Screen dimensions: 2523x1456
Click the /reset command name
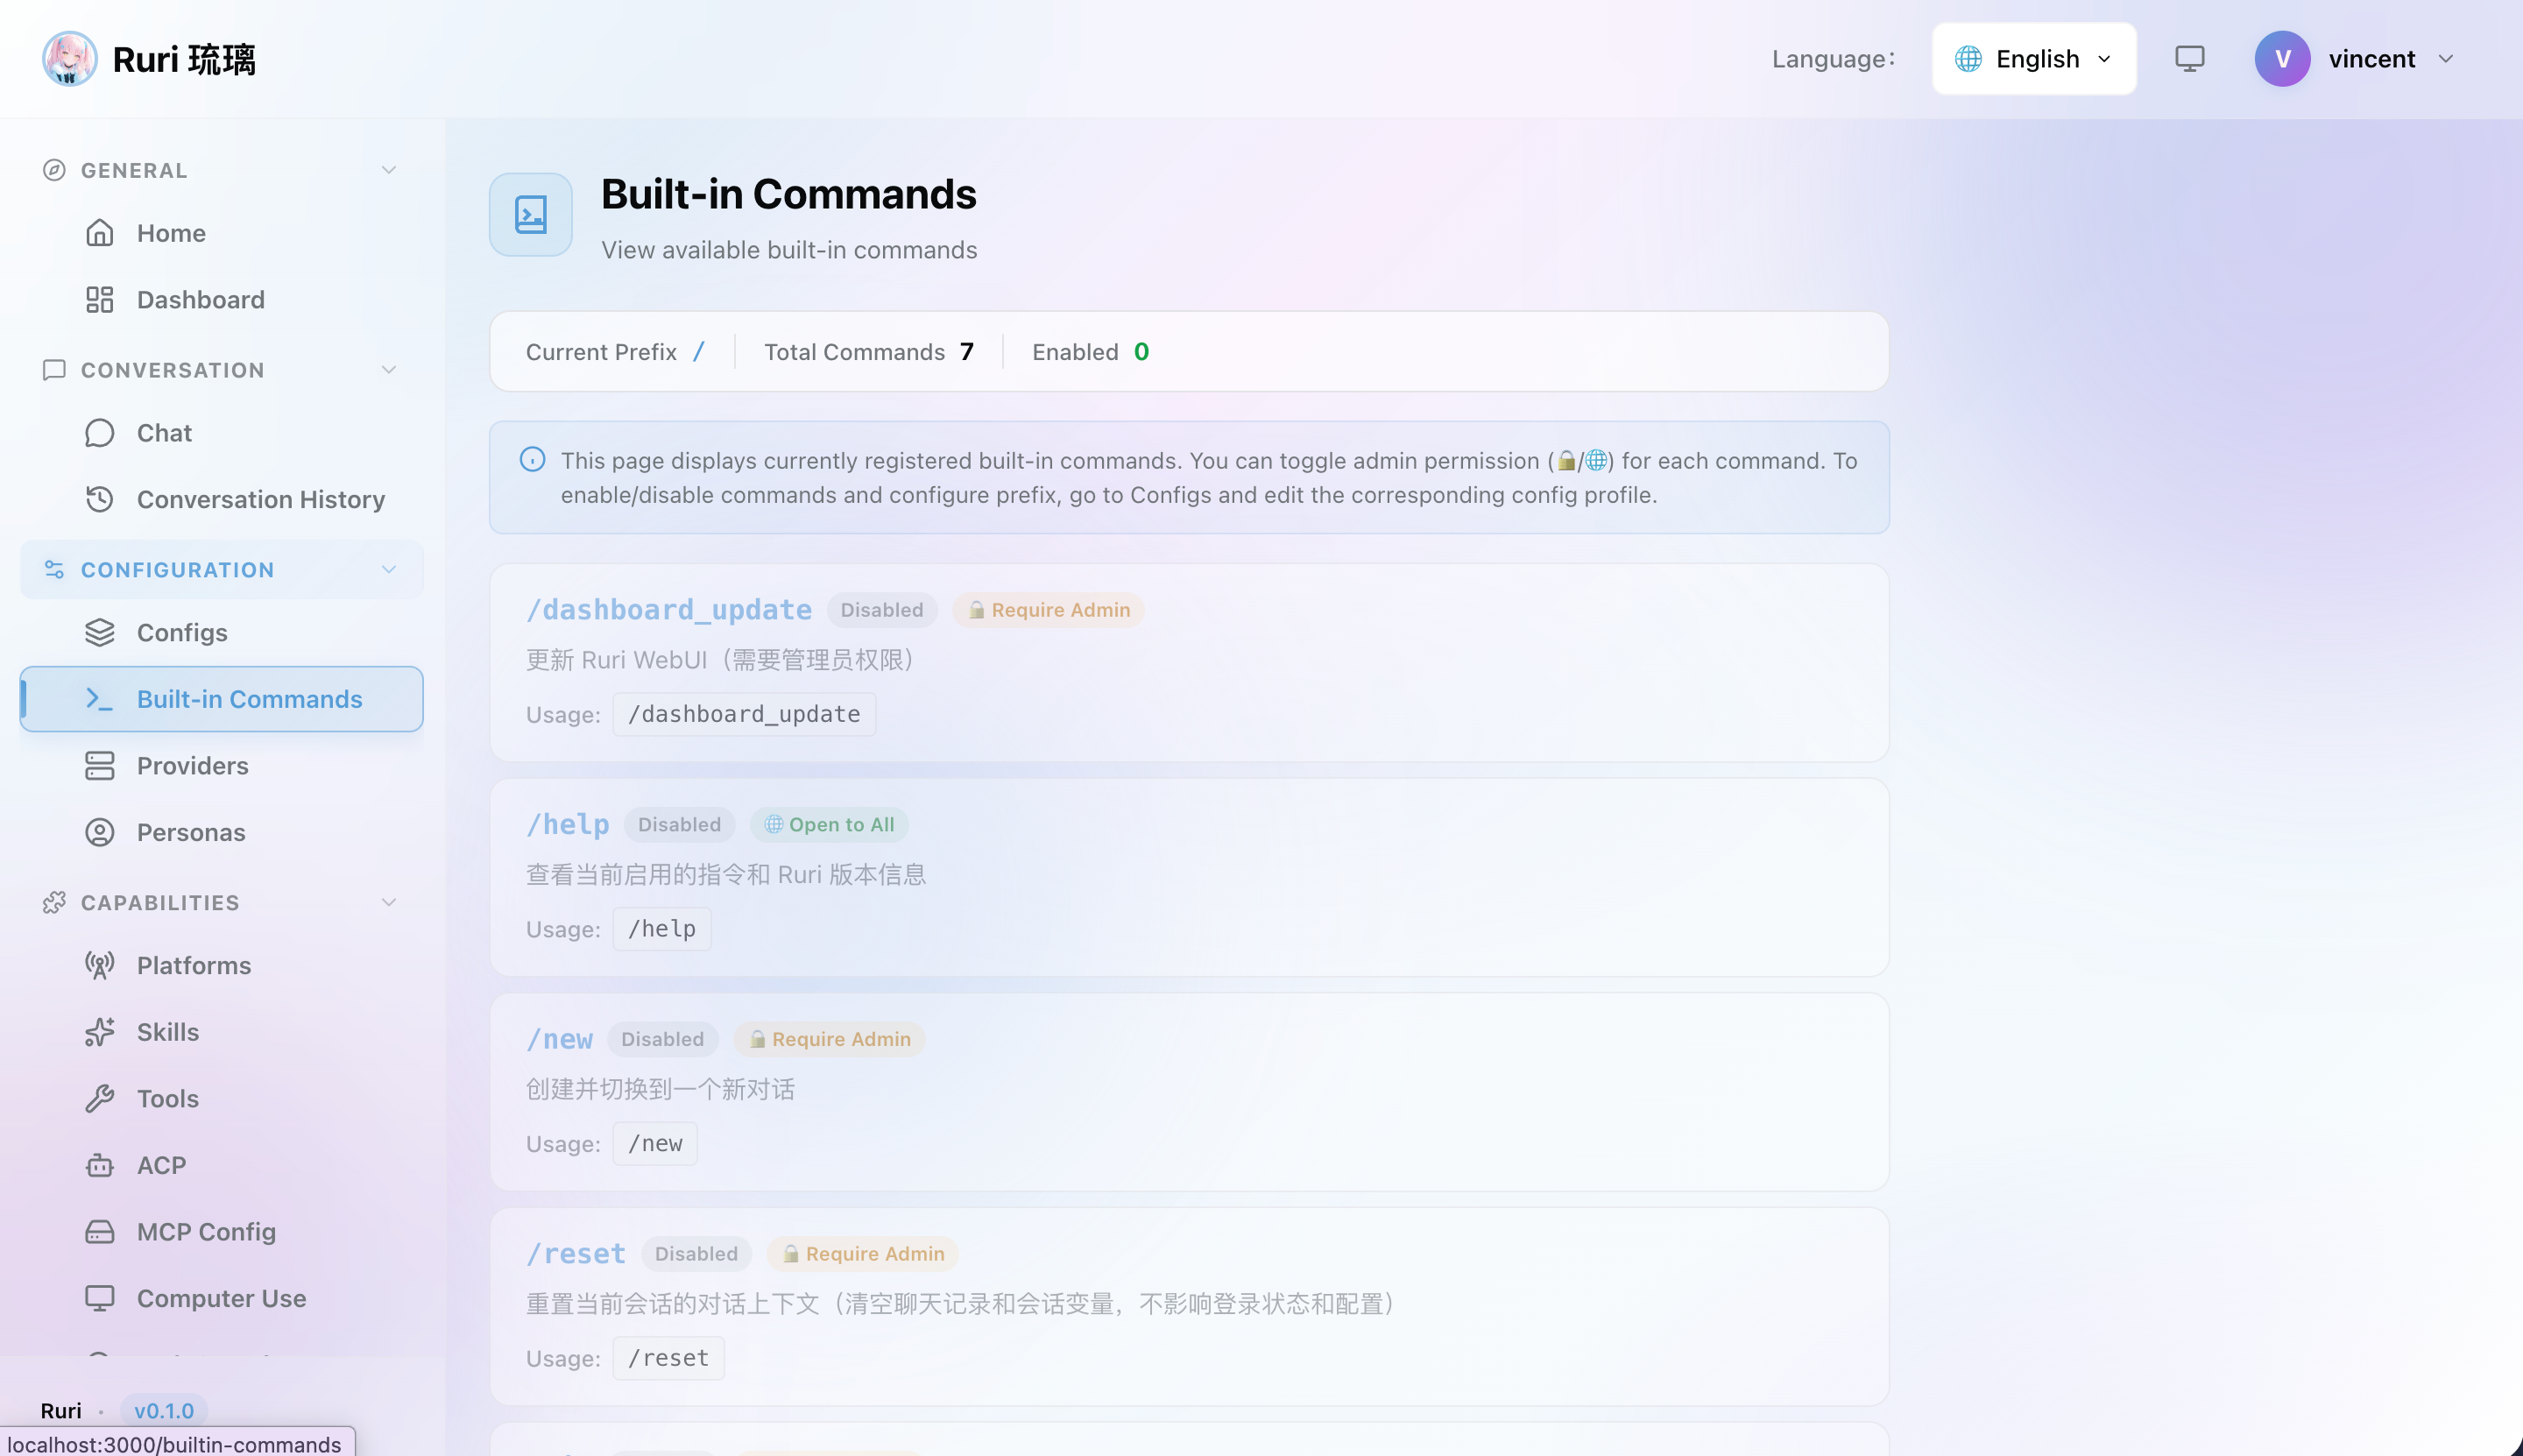pos(576,1254)
